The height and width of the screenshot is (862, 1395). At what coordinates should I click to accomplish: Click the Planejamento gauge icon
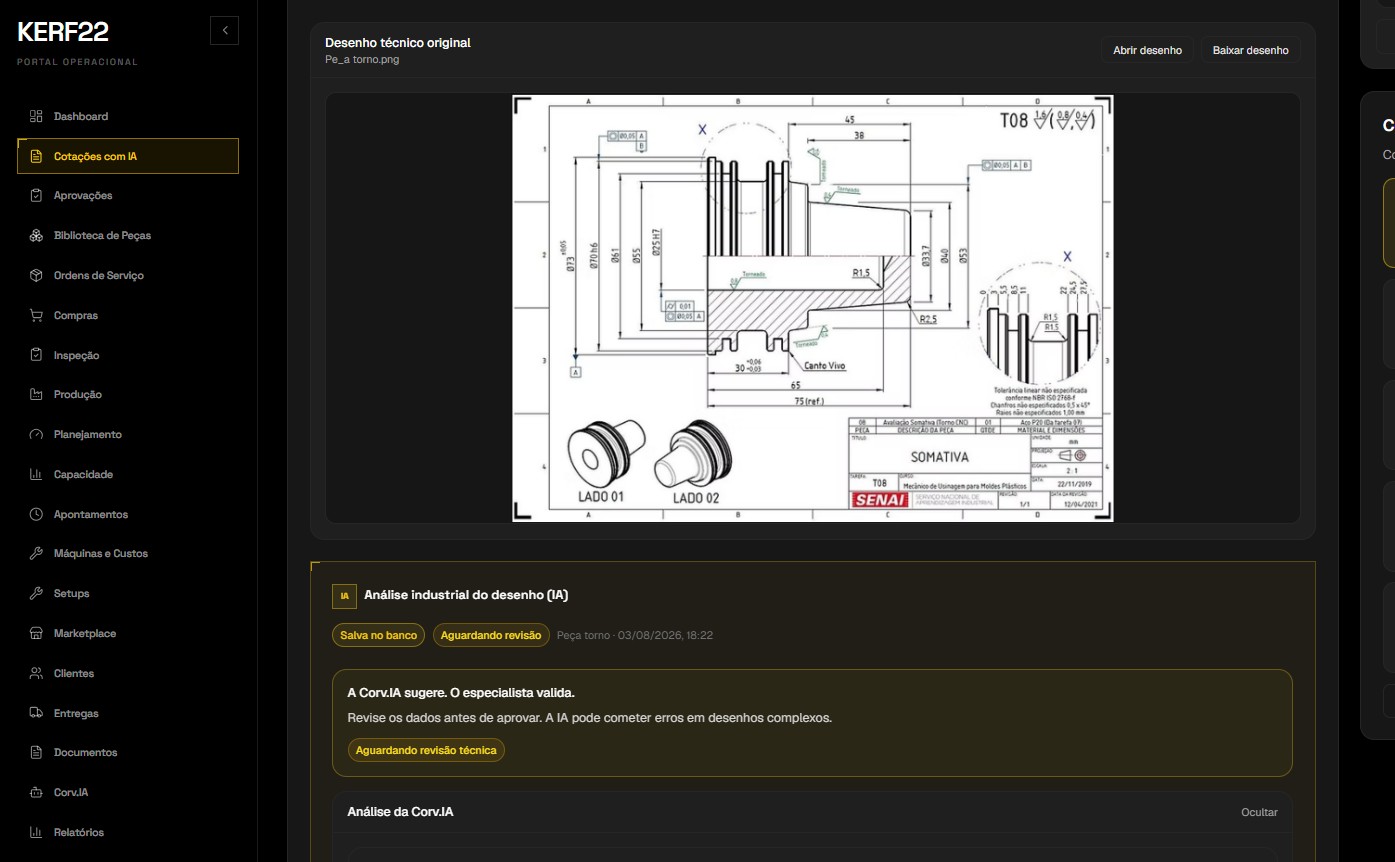(36, 434)
